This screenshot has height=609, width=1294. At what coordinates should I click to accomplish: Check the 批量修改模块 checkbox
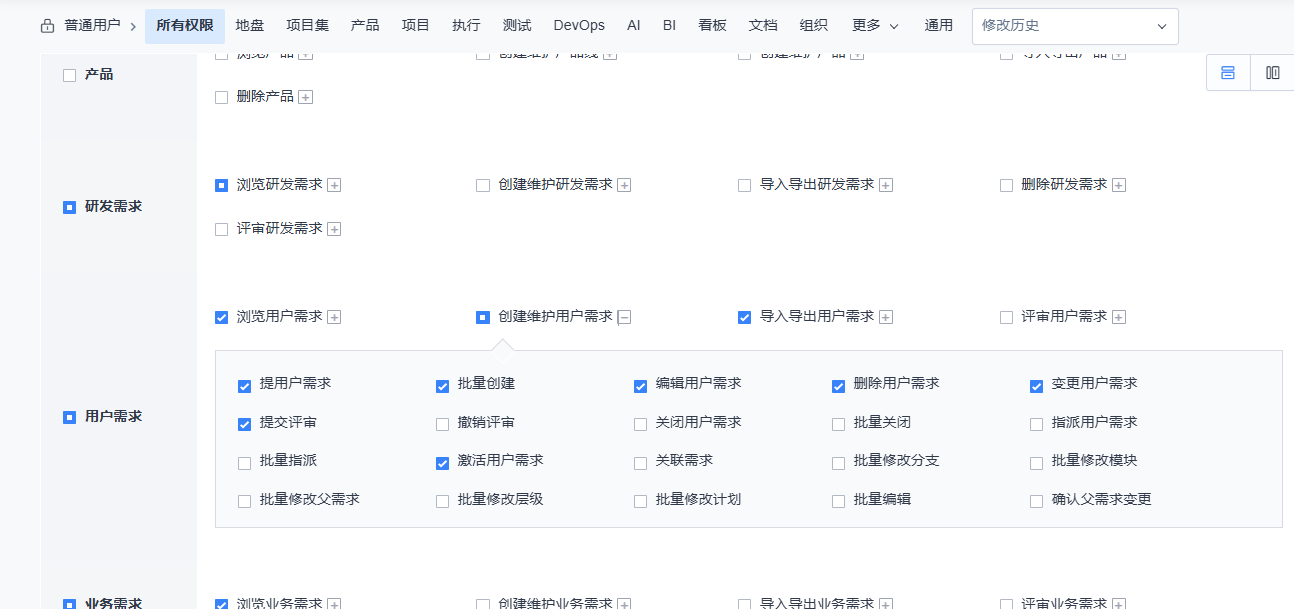click(x=1037, y=463)
